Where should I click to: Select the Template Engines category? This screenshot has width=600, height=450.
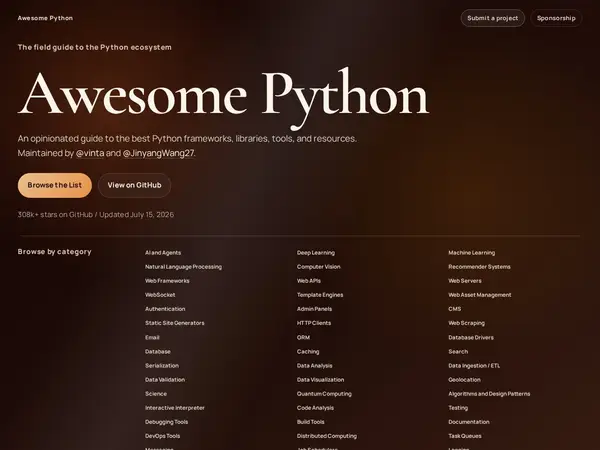coord(320,295)
